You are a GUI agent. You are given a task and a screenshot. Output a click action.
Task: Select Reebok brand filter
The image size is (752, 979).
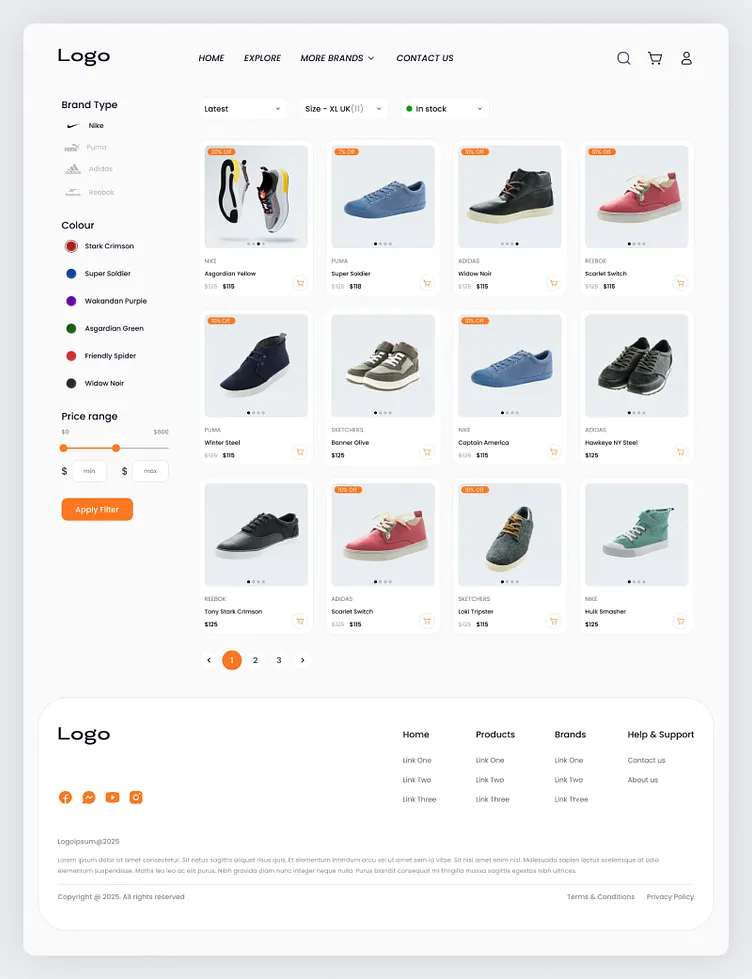click(90, 192)
